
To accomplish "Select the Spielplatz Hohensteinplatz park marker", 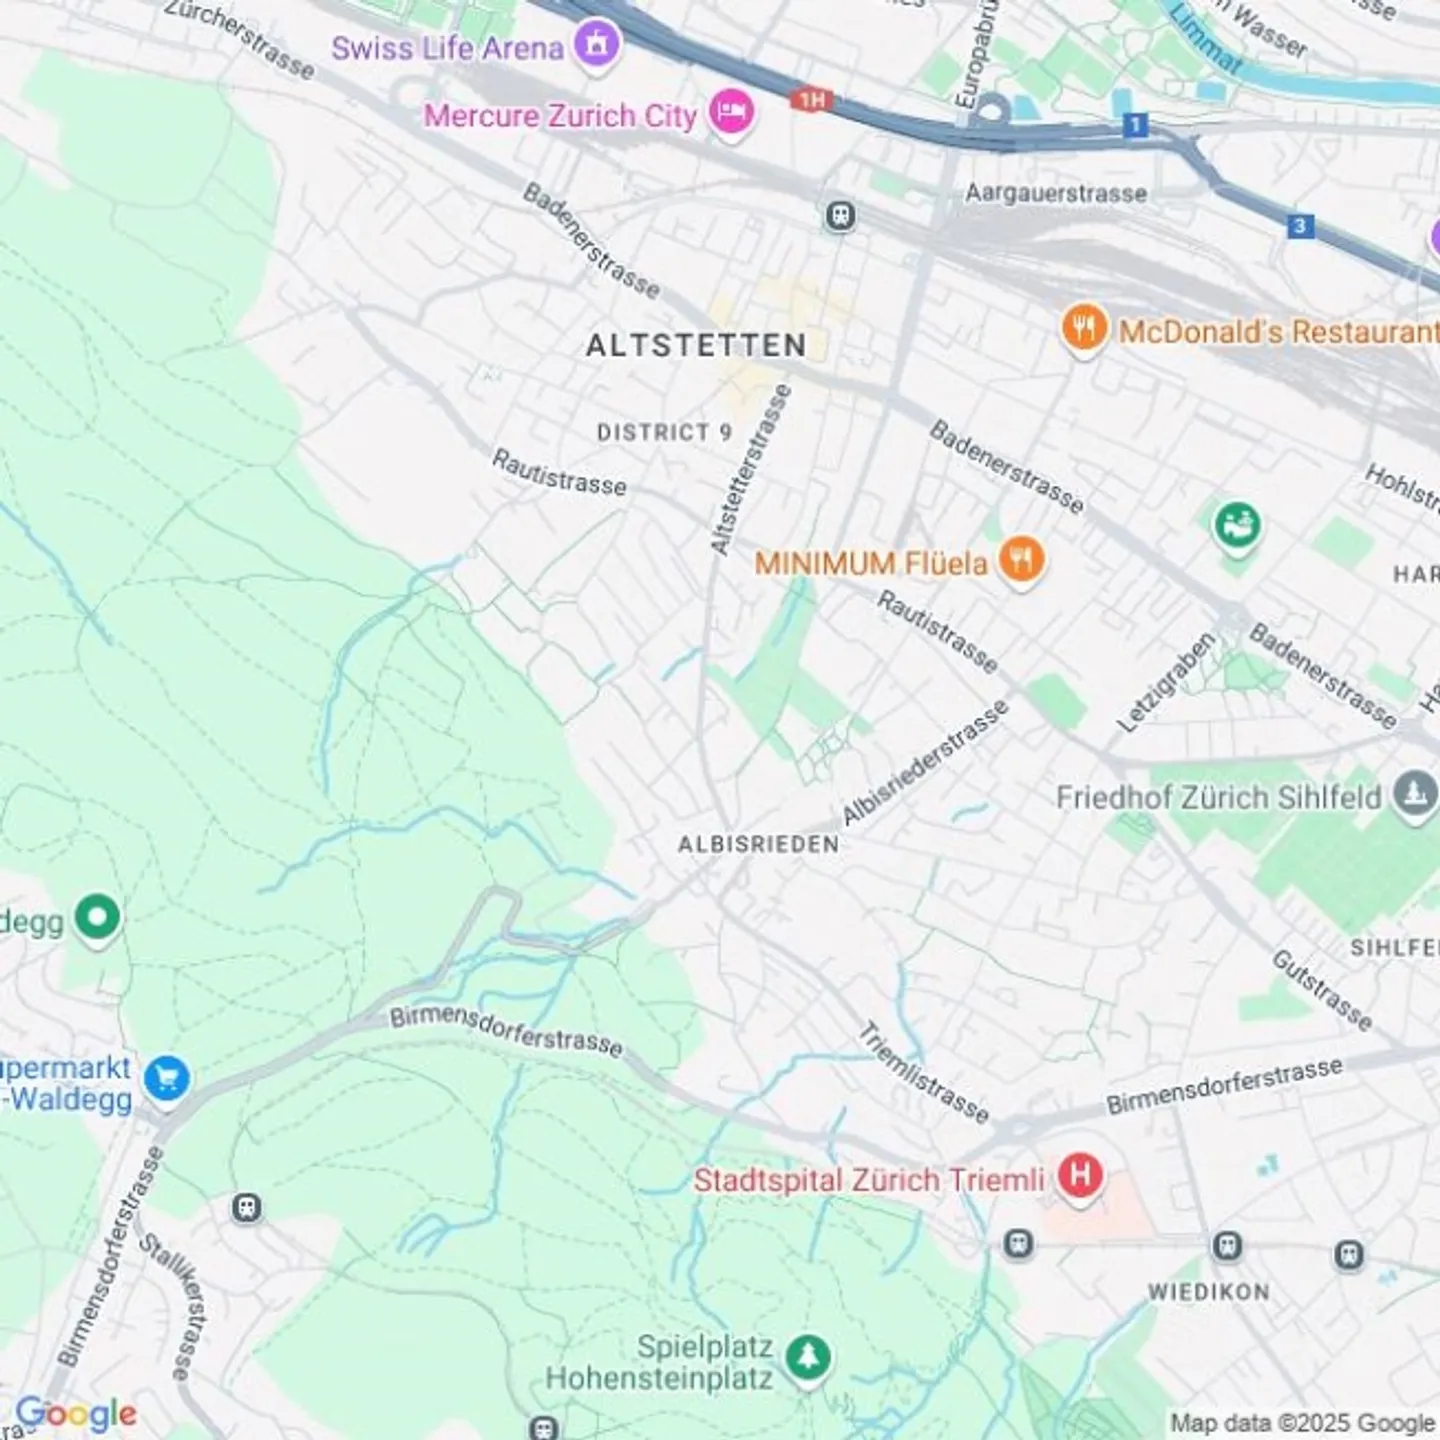I will pyautogui.click(x=808, y=1359).
